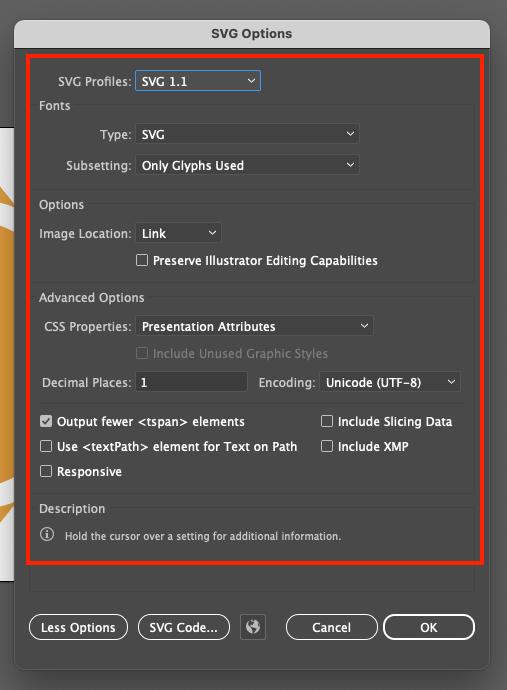
Task: Open the Fonts Type dropdown
Action: [247, 134]
